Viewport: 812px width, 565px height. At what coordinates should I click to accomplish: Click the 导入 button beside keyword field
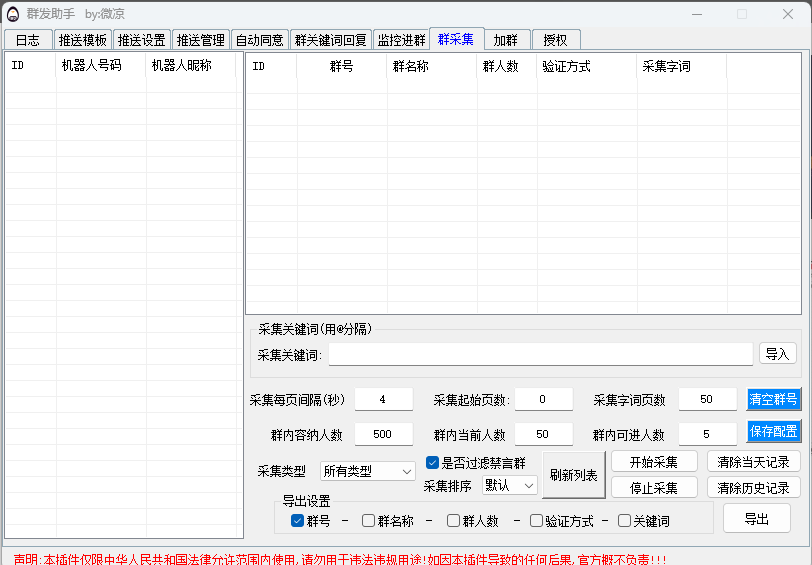(777, 354)
